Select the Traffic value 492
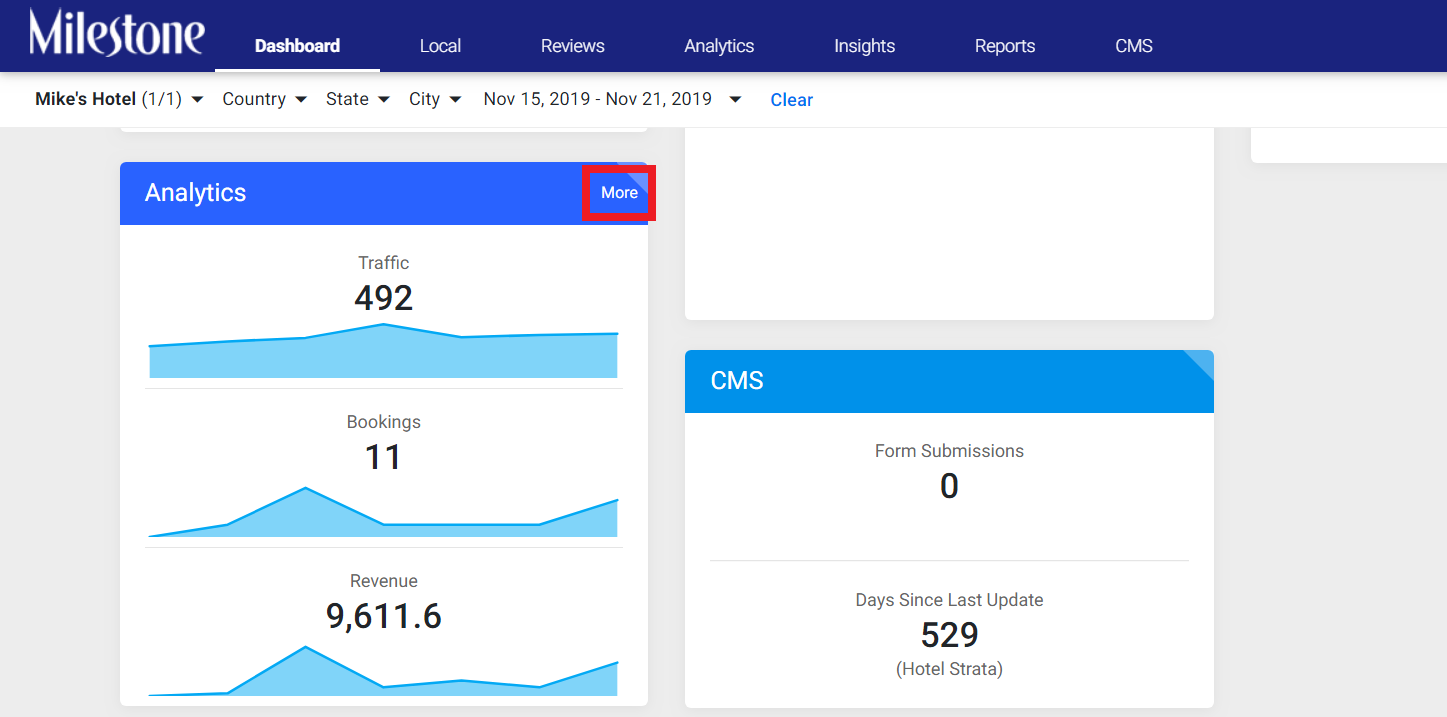The width and height of the screenshot is (1447, 717). pos(384,298)
